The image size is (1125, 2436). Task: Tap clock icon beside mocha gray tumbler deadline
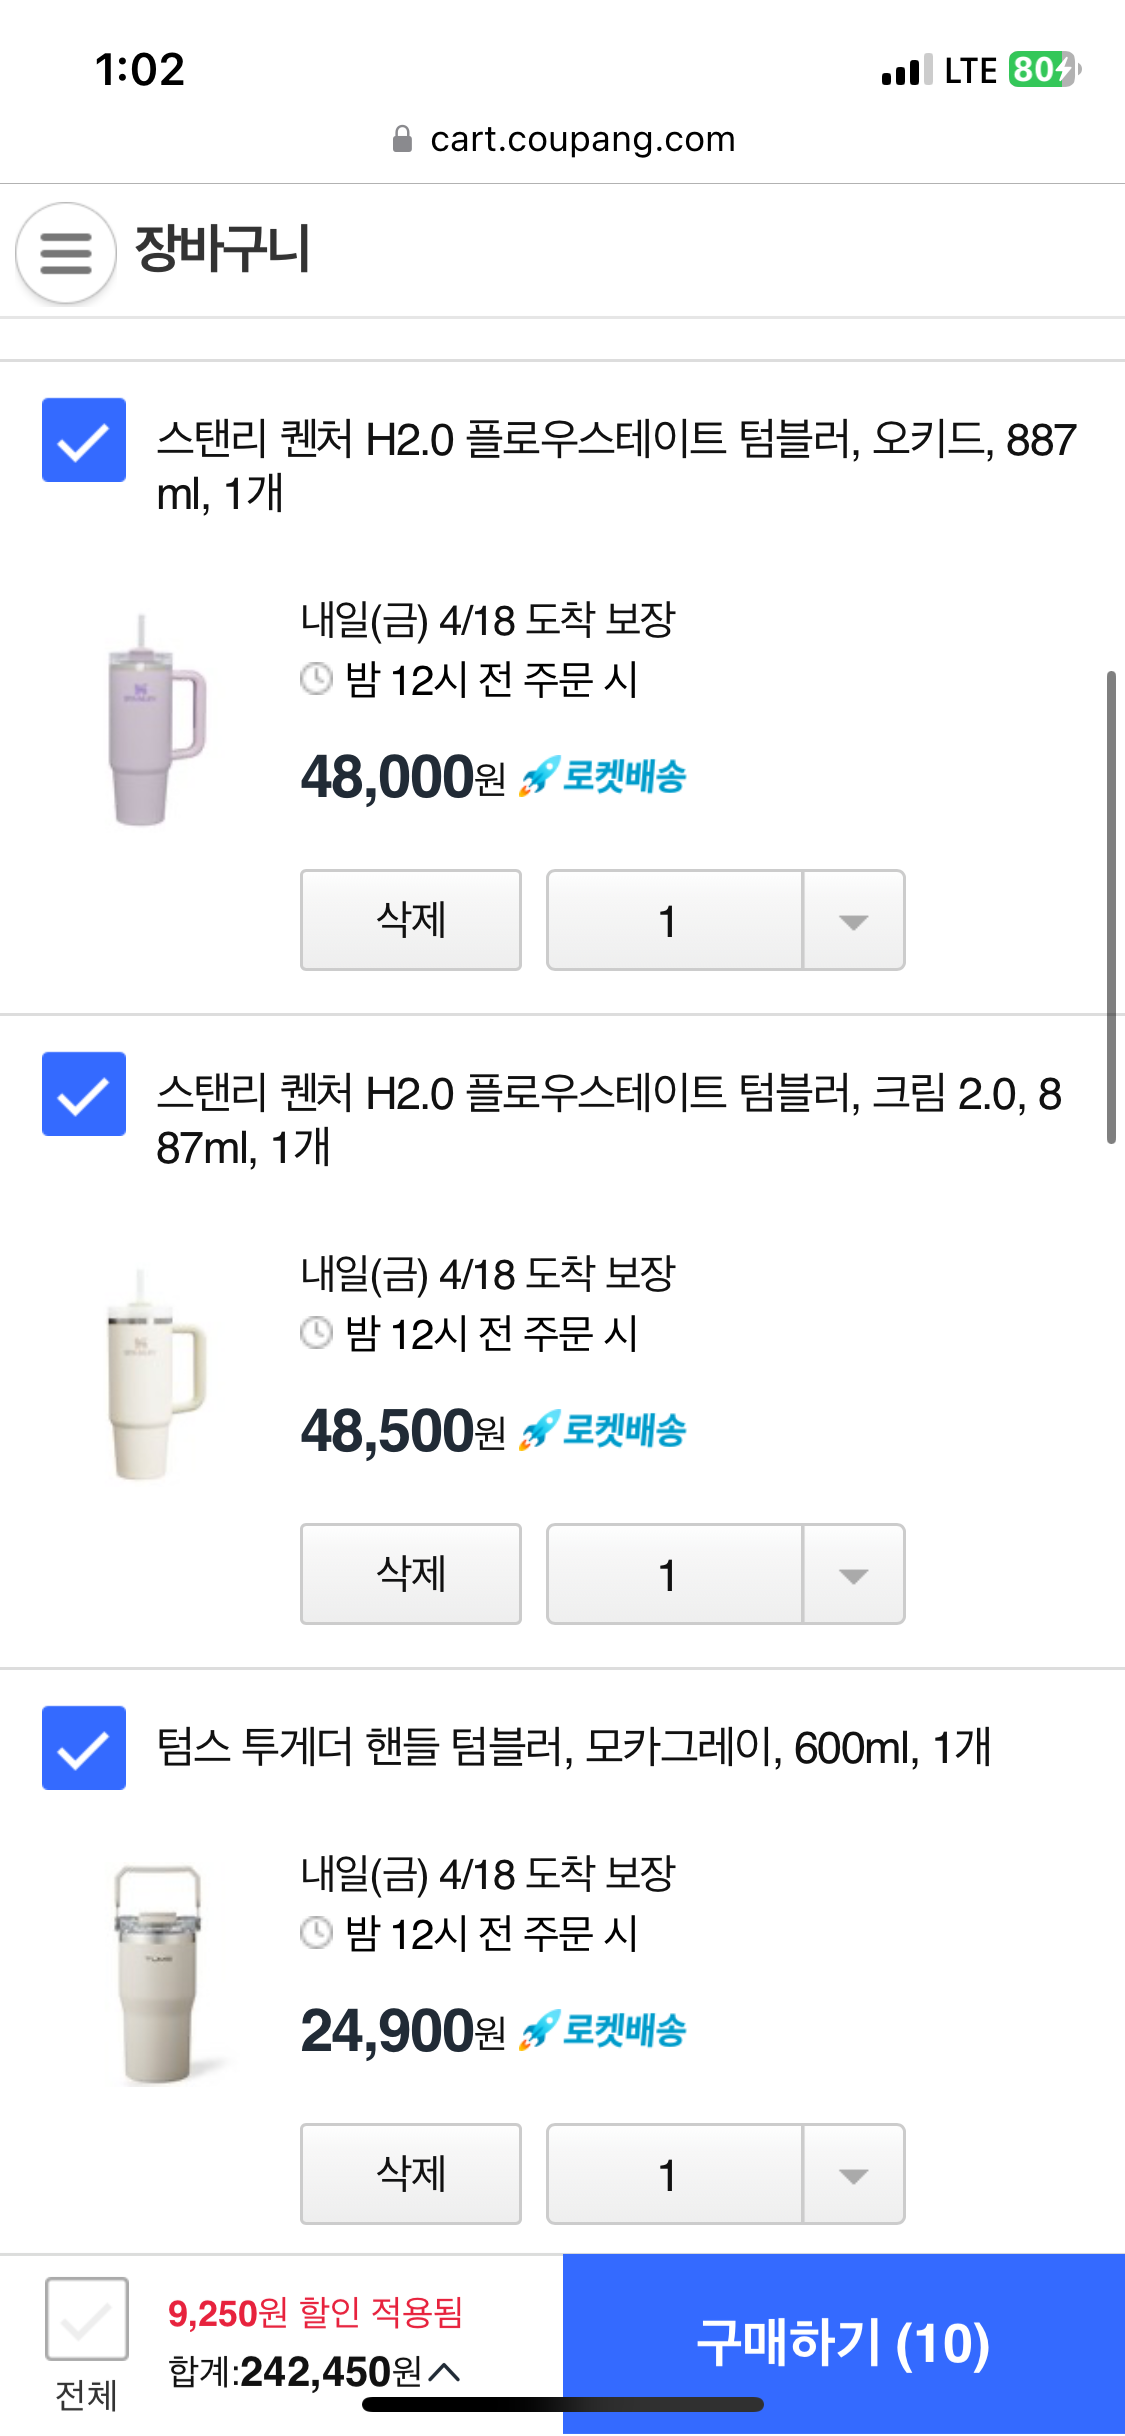tap(316, 1933)
